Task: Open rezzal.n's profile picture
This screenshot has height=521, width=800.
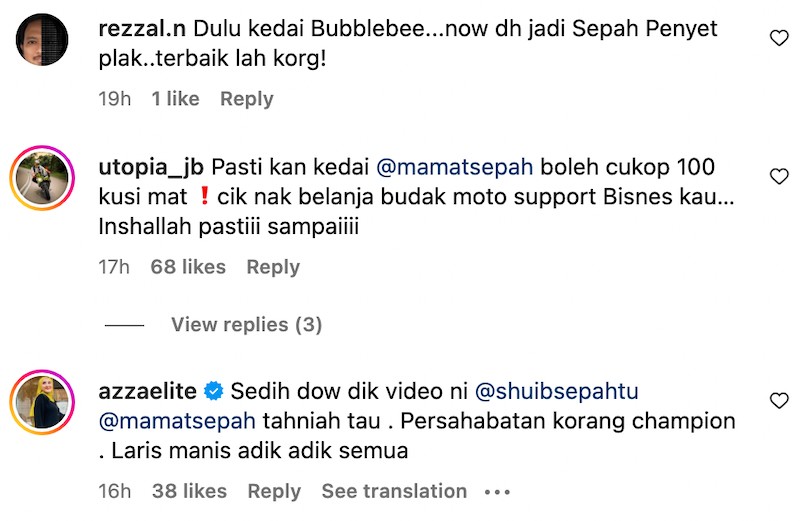Action: (x=41, y=41)
